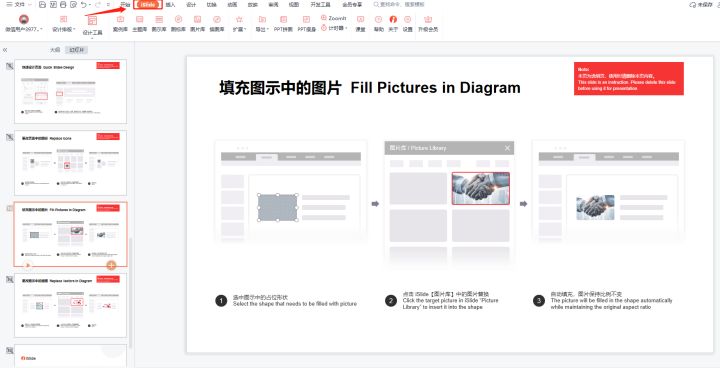Click the command search box in the ribbon
Screen dimensions: 720x368
pos(399,5)
